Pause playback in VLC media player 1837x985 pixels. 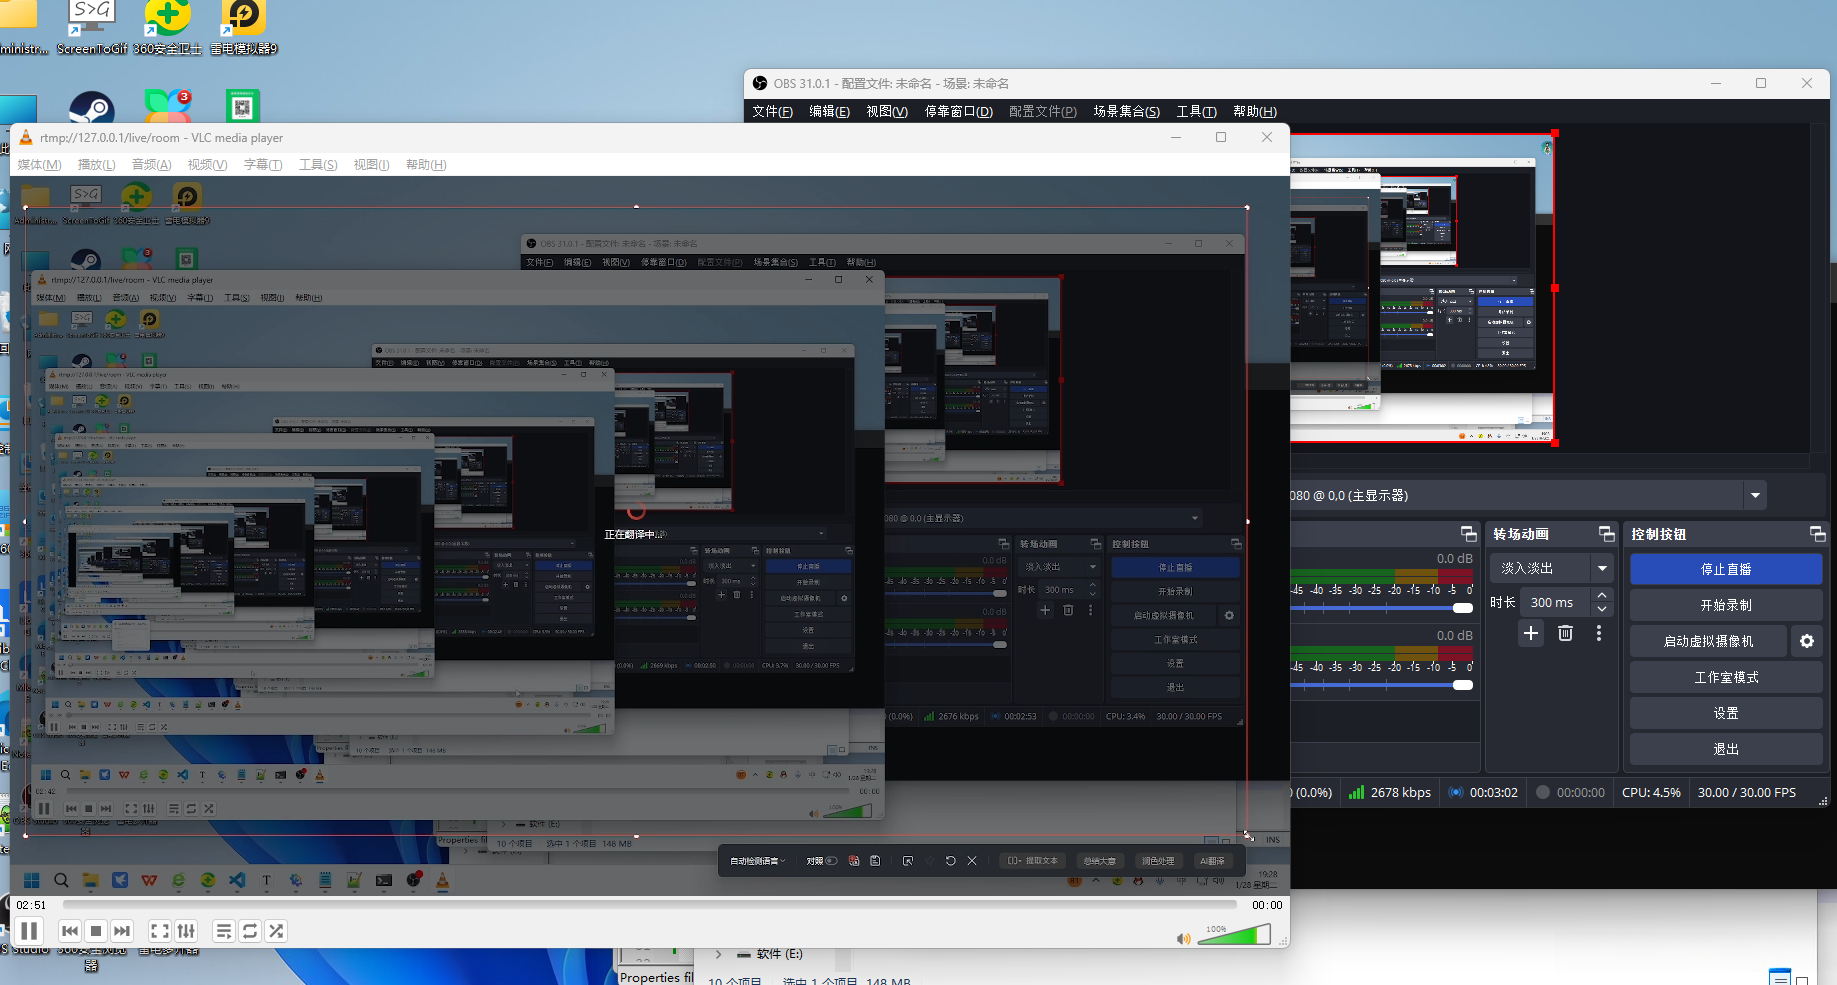(29, 931)
